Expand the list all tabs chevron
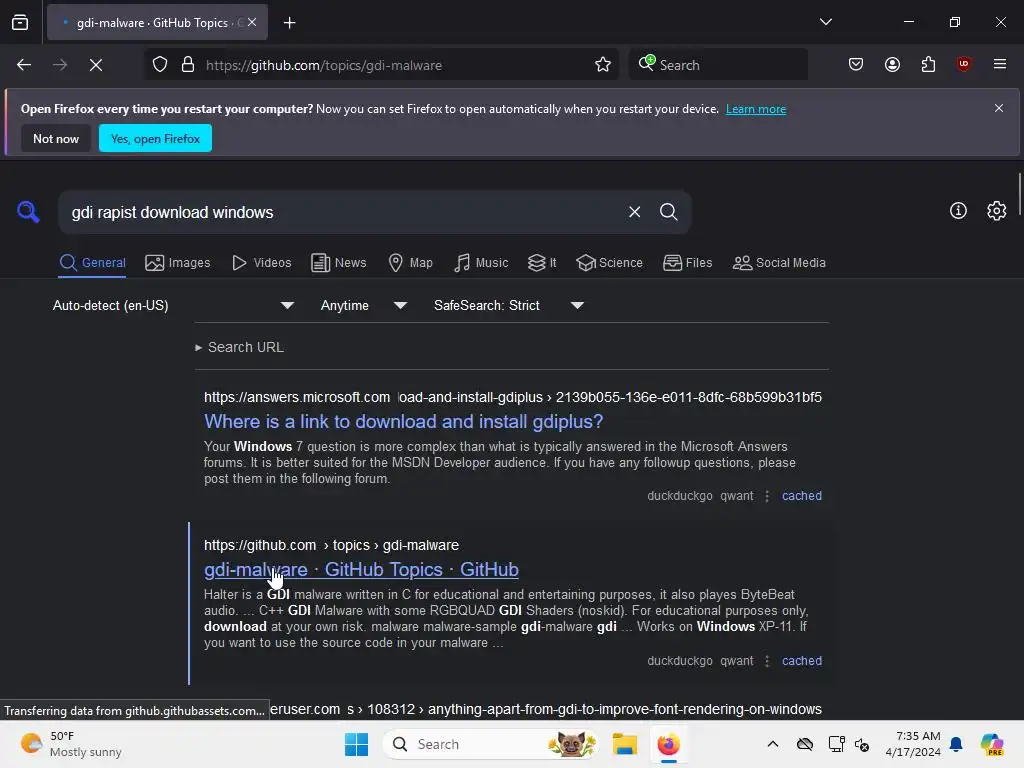Image resolution: width=1024 pixels, height=768 pixels. pyautogui.click(x=825, y=22)
